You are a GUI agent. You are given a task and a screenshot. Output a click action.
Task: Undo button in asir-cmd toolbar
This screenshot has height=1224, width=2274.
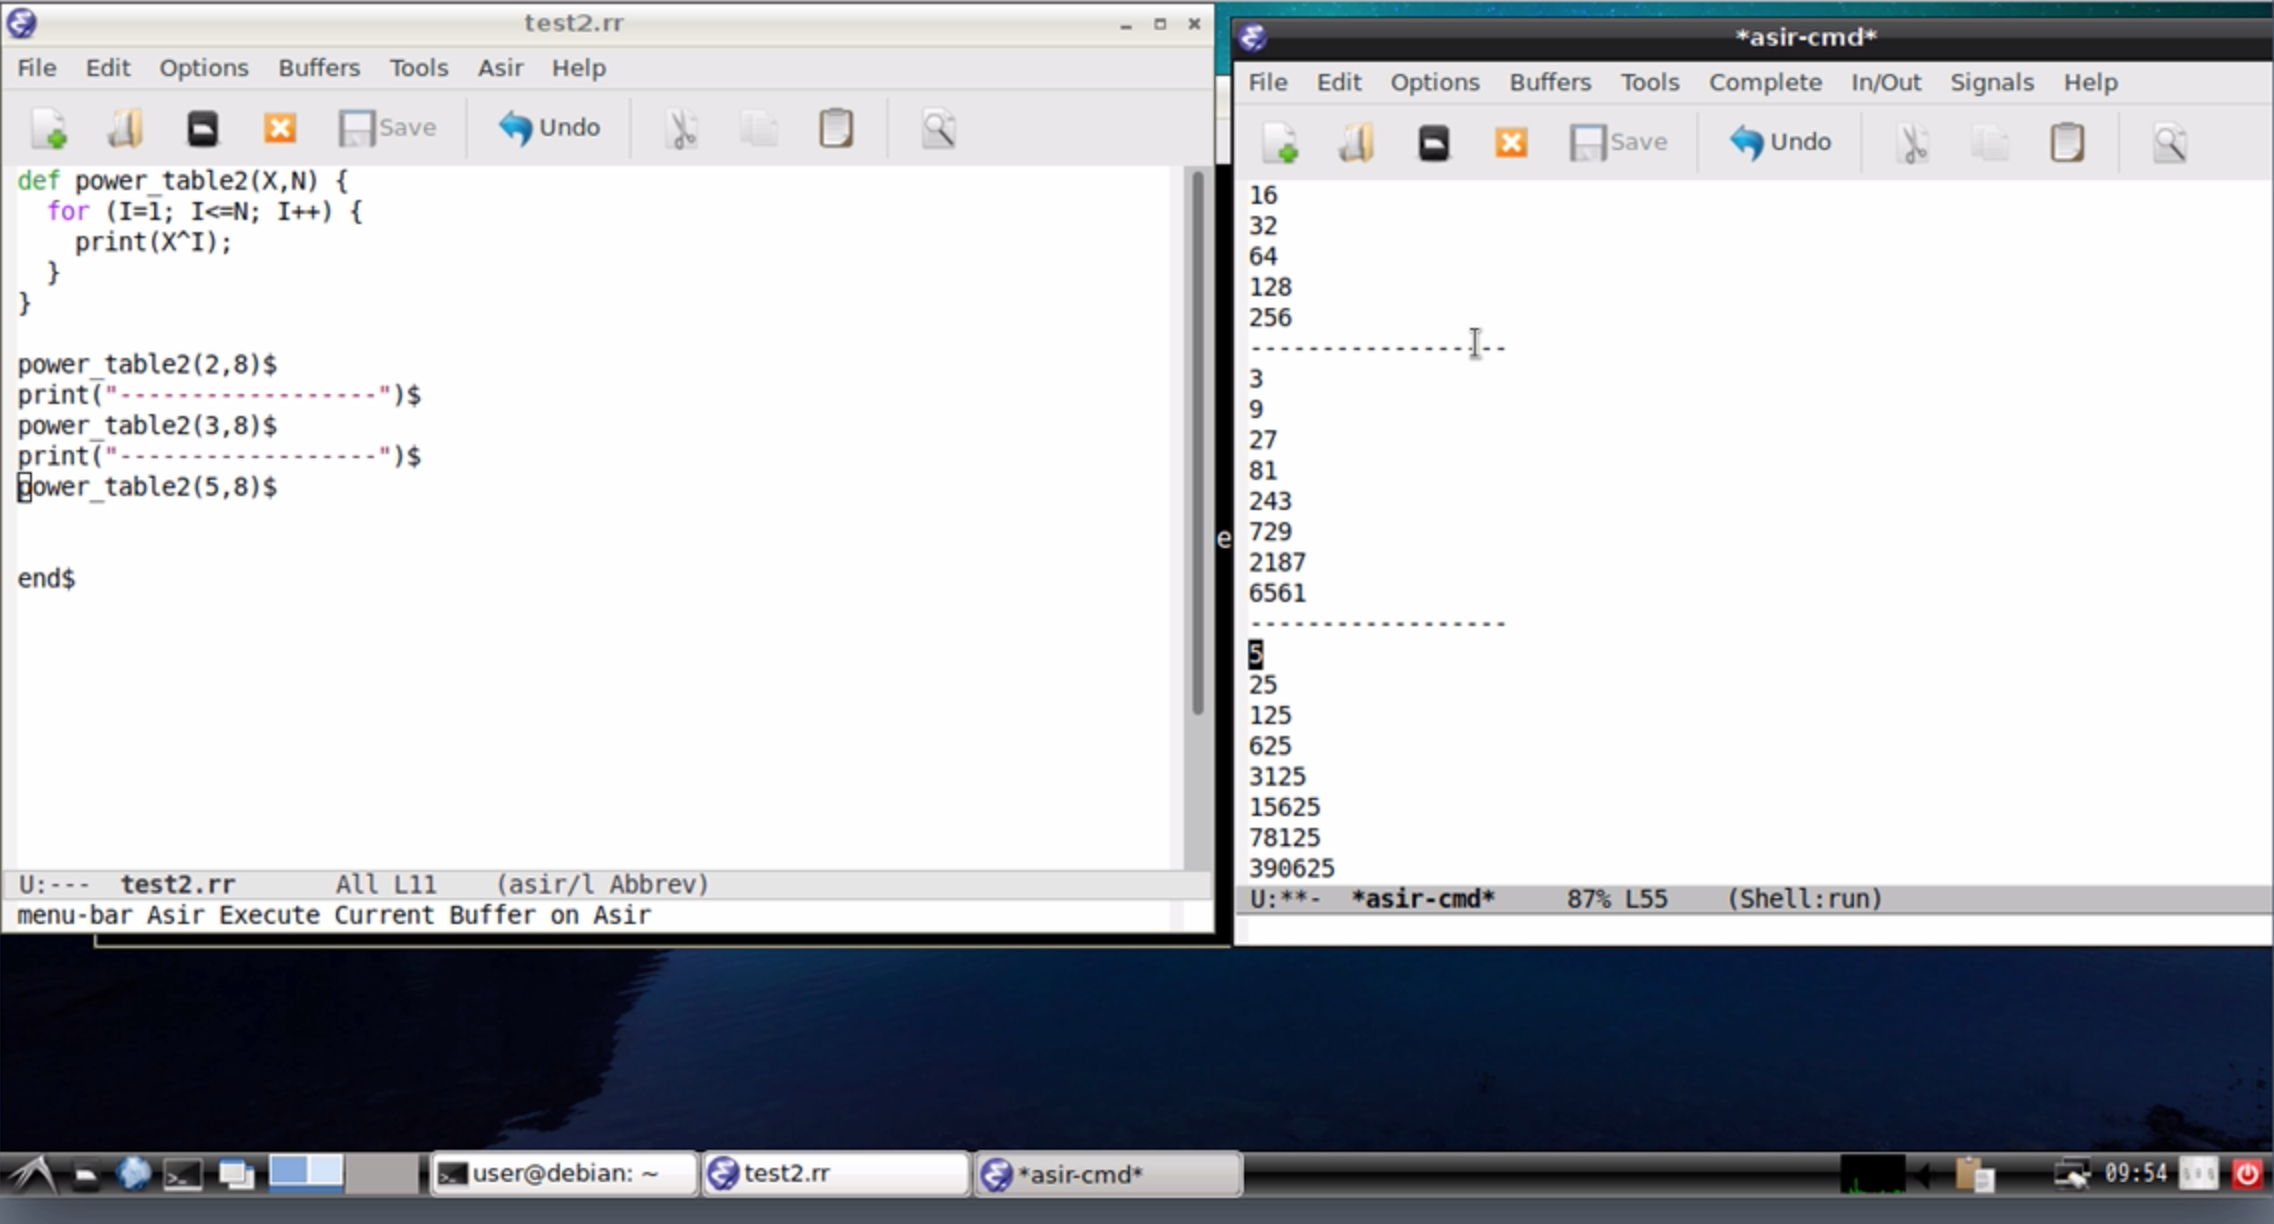(x=1780, y=142)
